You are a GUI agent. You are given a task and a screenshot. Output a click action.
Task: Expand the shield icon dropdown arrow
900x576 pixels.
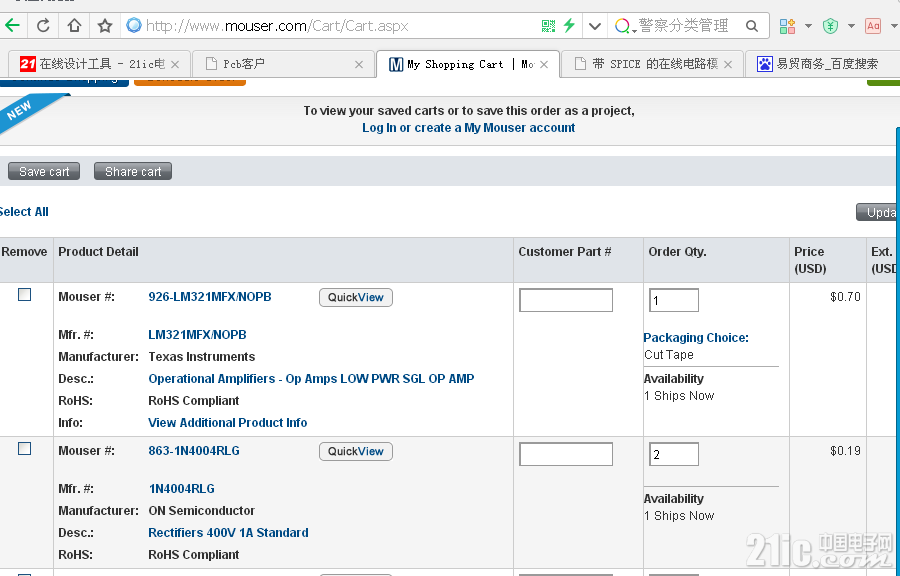coord(851,26)
